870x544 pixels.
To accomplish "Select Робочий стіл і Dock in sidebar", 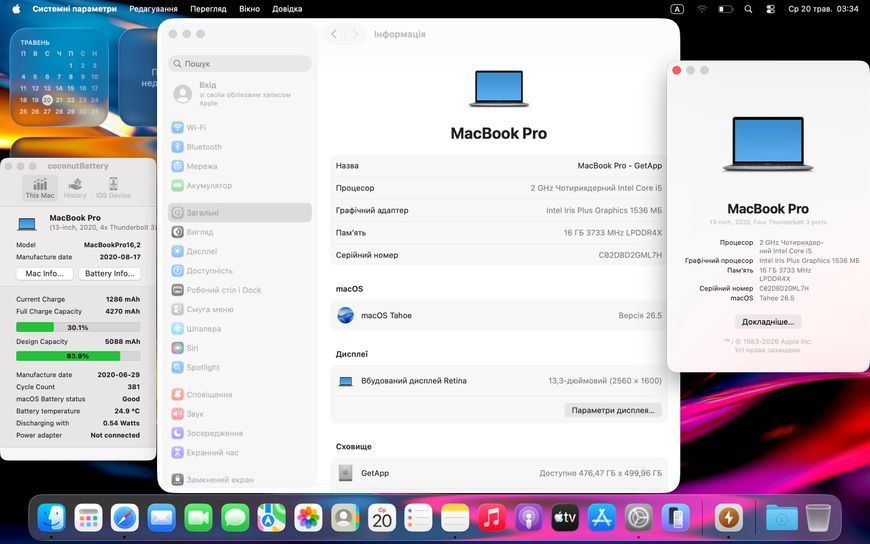I will pos(240,290).
